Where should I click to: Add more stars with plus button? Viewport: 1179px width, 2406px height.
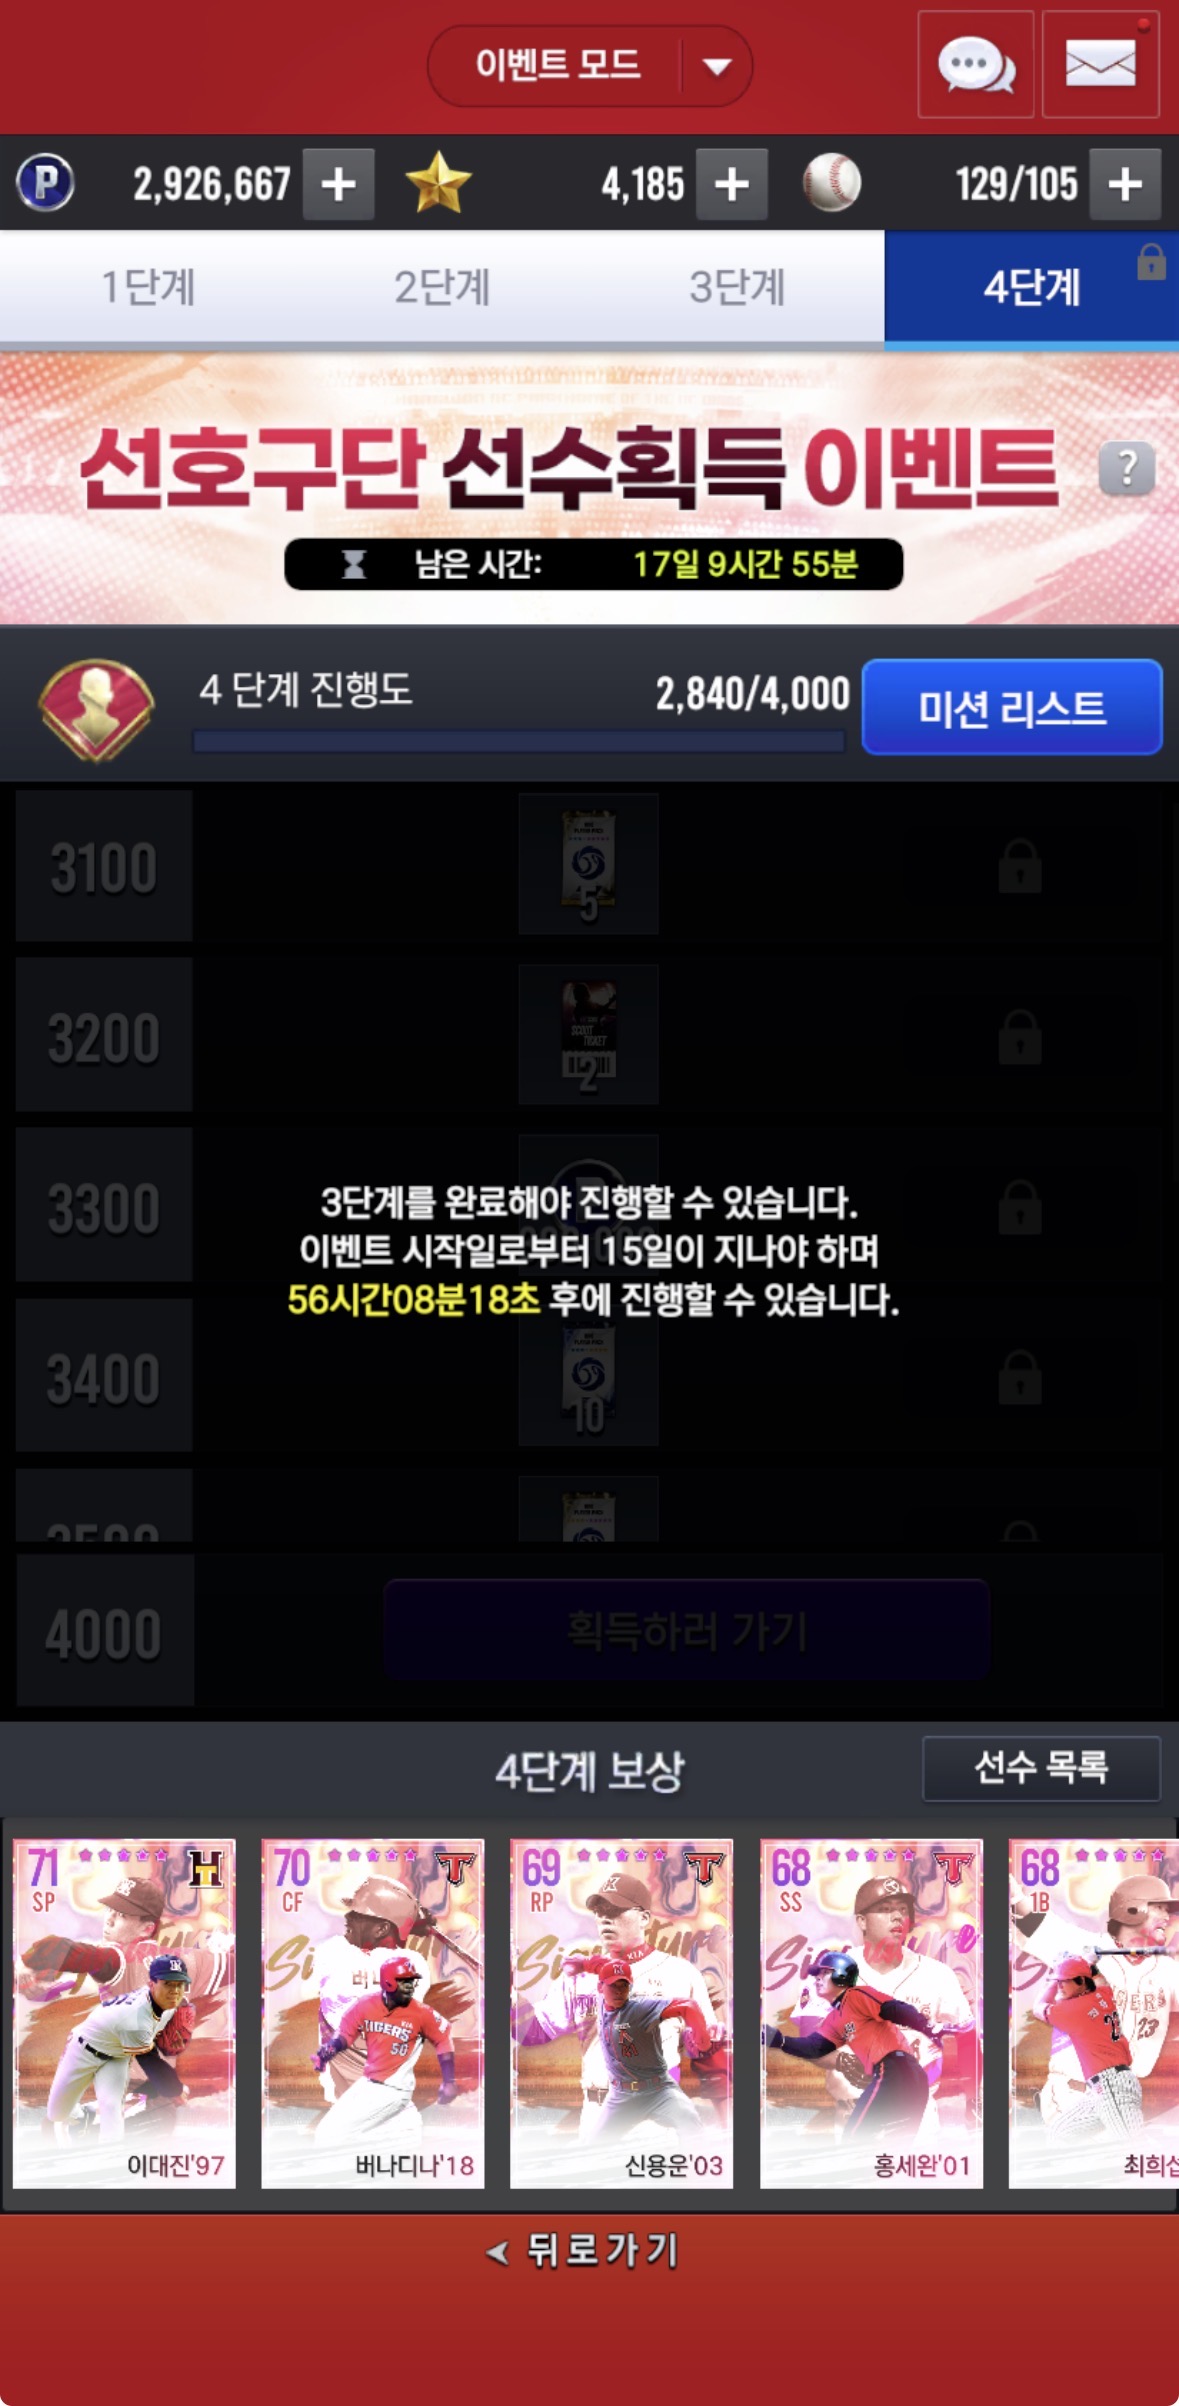pyautogui.click(x=732, y=184)
